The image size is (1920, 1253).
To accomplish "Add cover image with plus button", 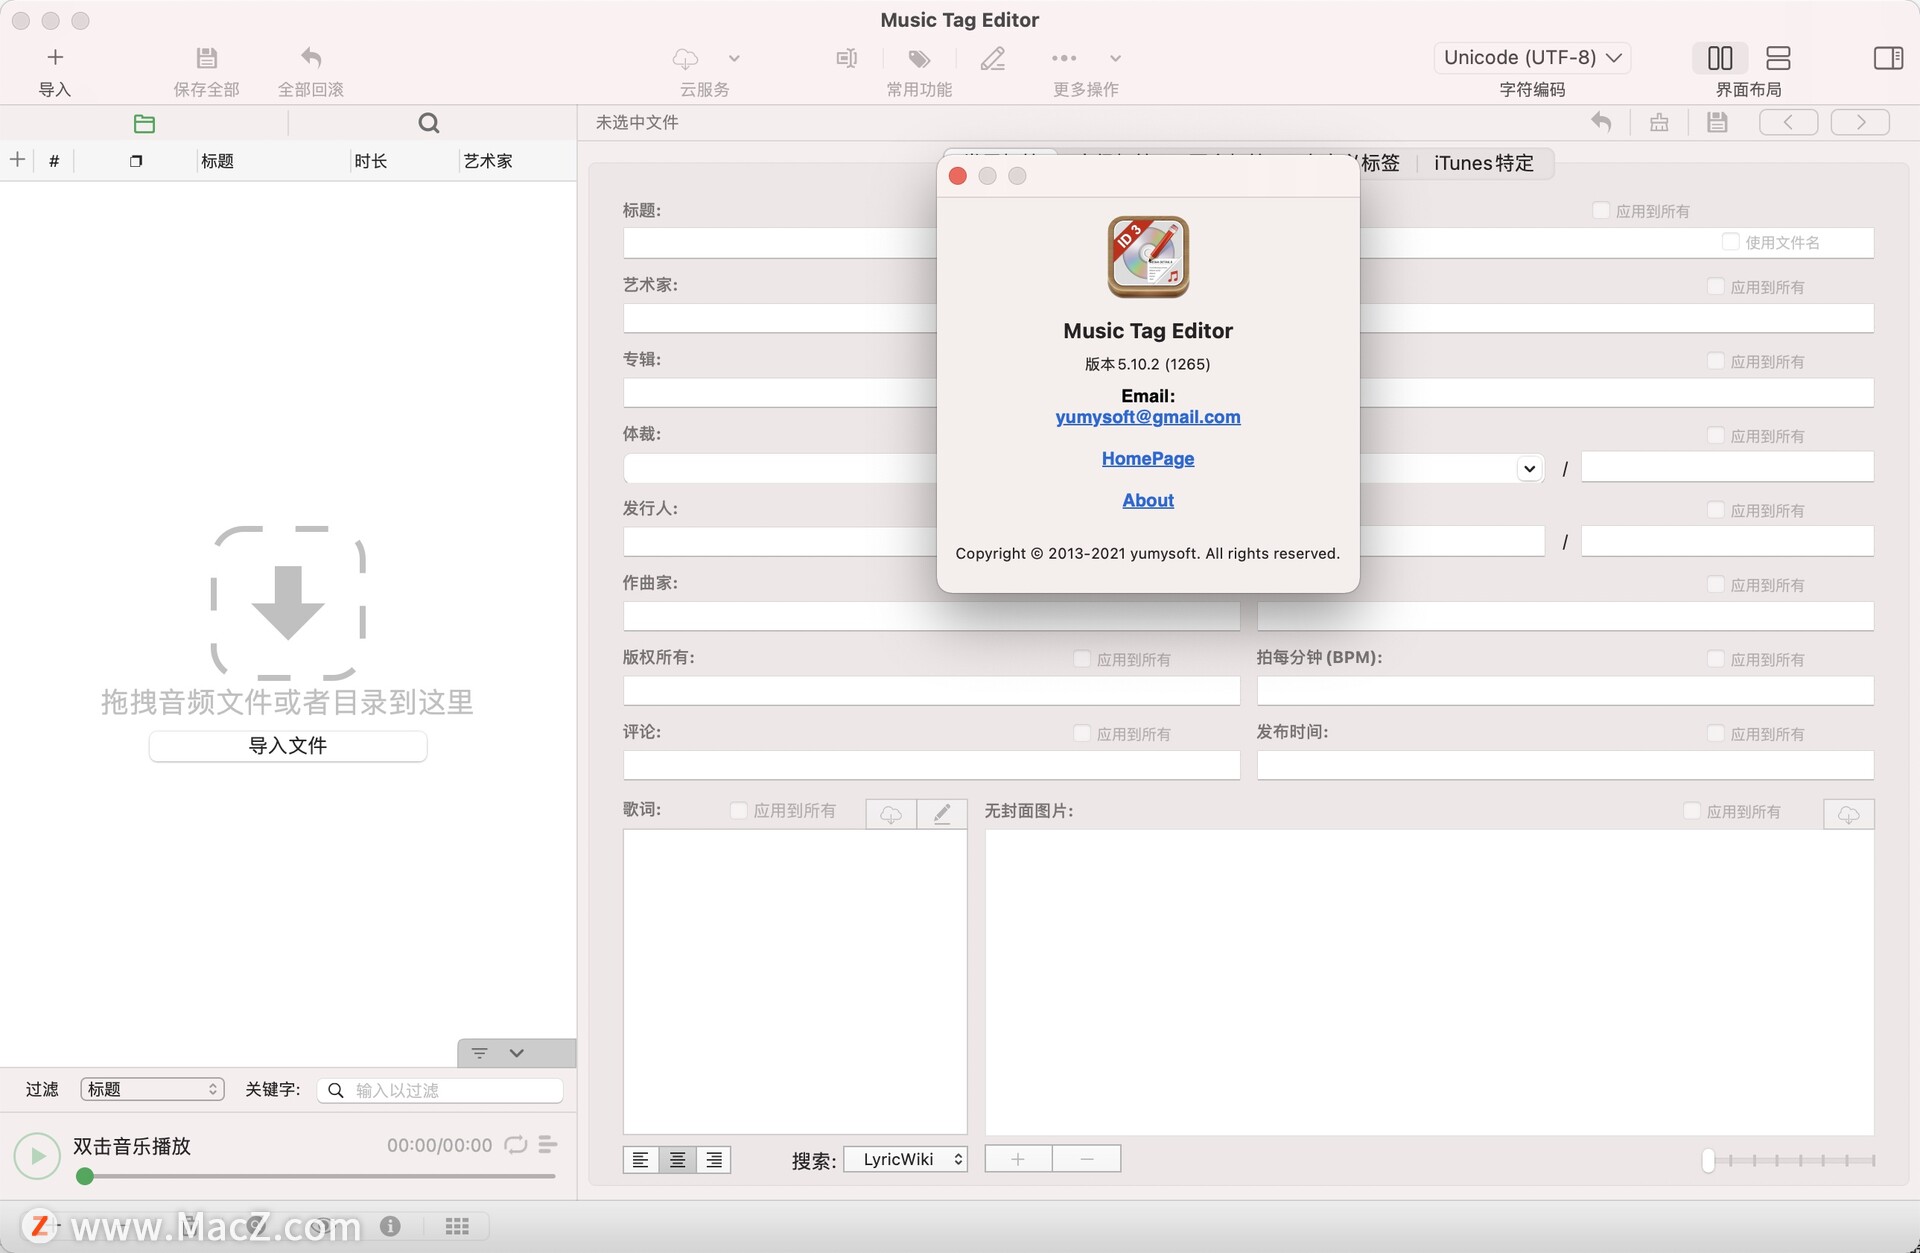I will (1018, 1159).
